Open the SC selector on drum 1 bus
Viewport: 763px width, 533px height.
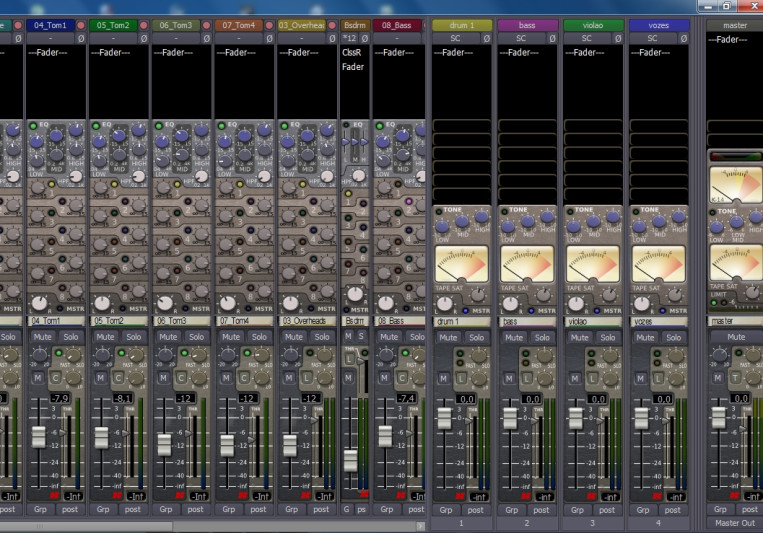click(455, 38)
